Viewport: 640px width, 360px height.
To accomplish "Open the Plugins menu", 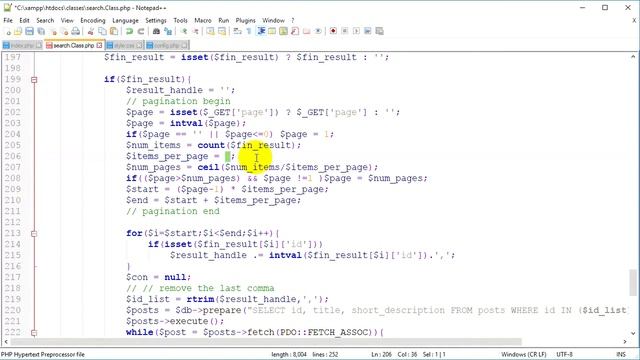I will 246,20.
